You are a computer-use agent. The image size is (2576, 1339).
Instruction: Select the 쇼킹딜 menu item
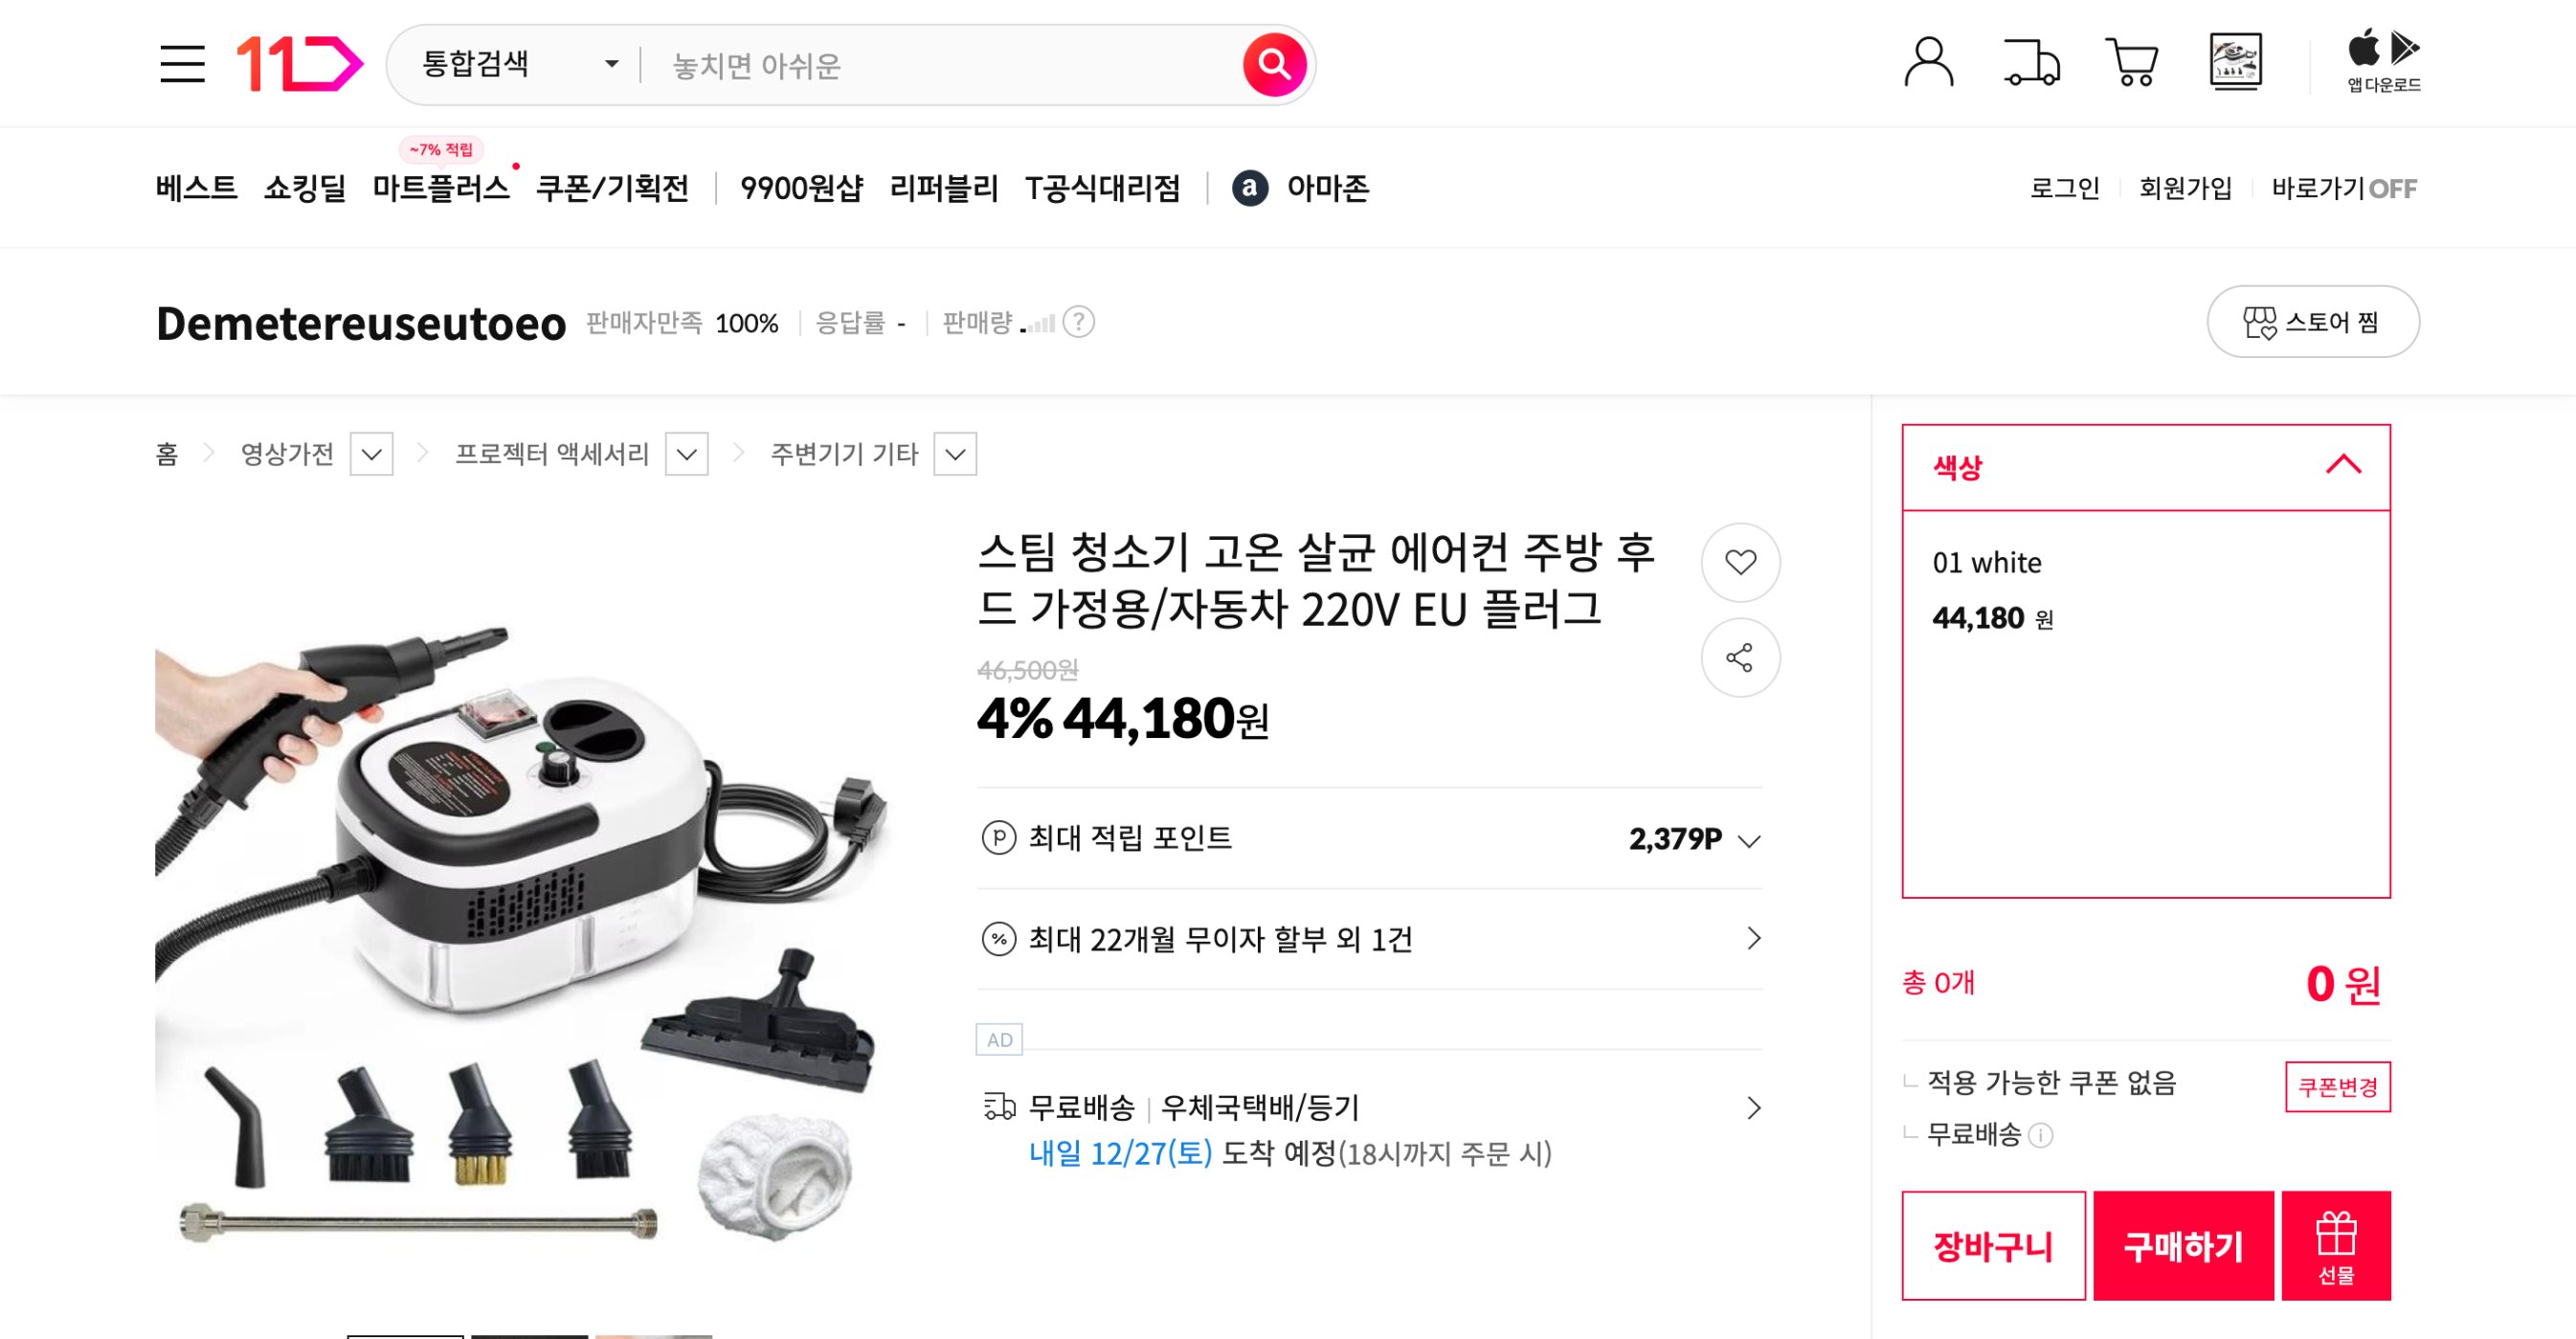pos(306,188)
